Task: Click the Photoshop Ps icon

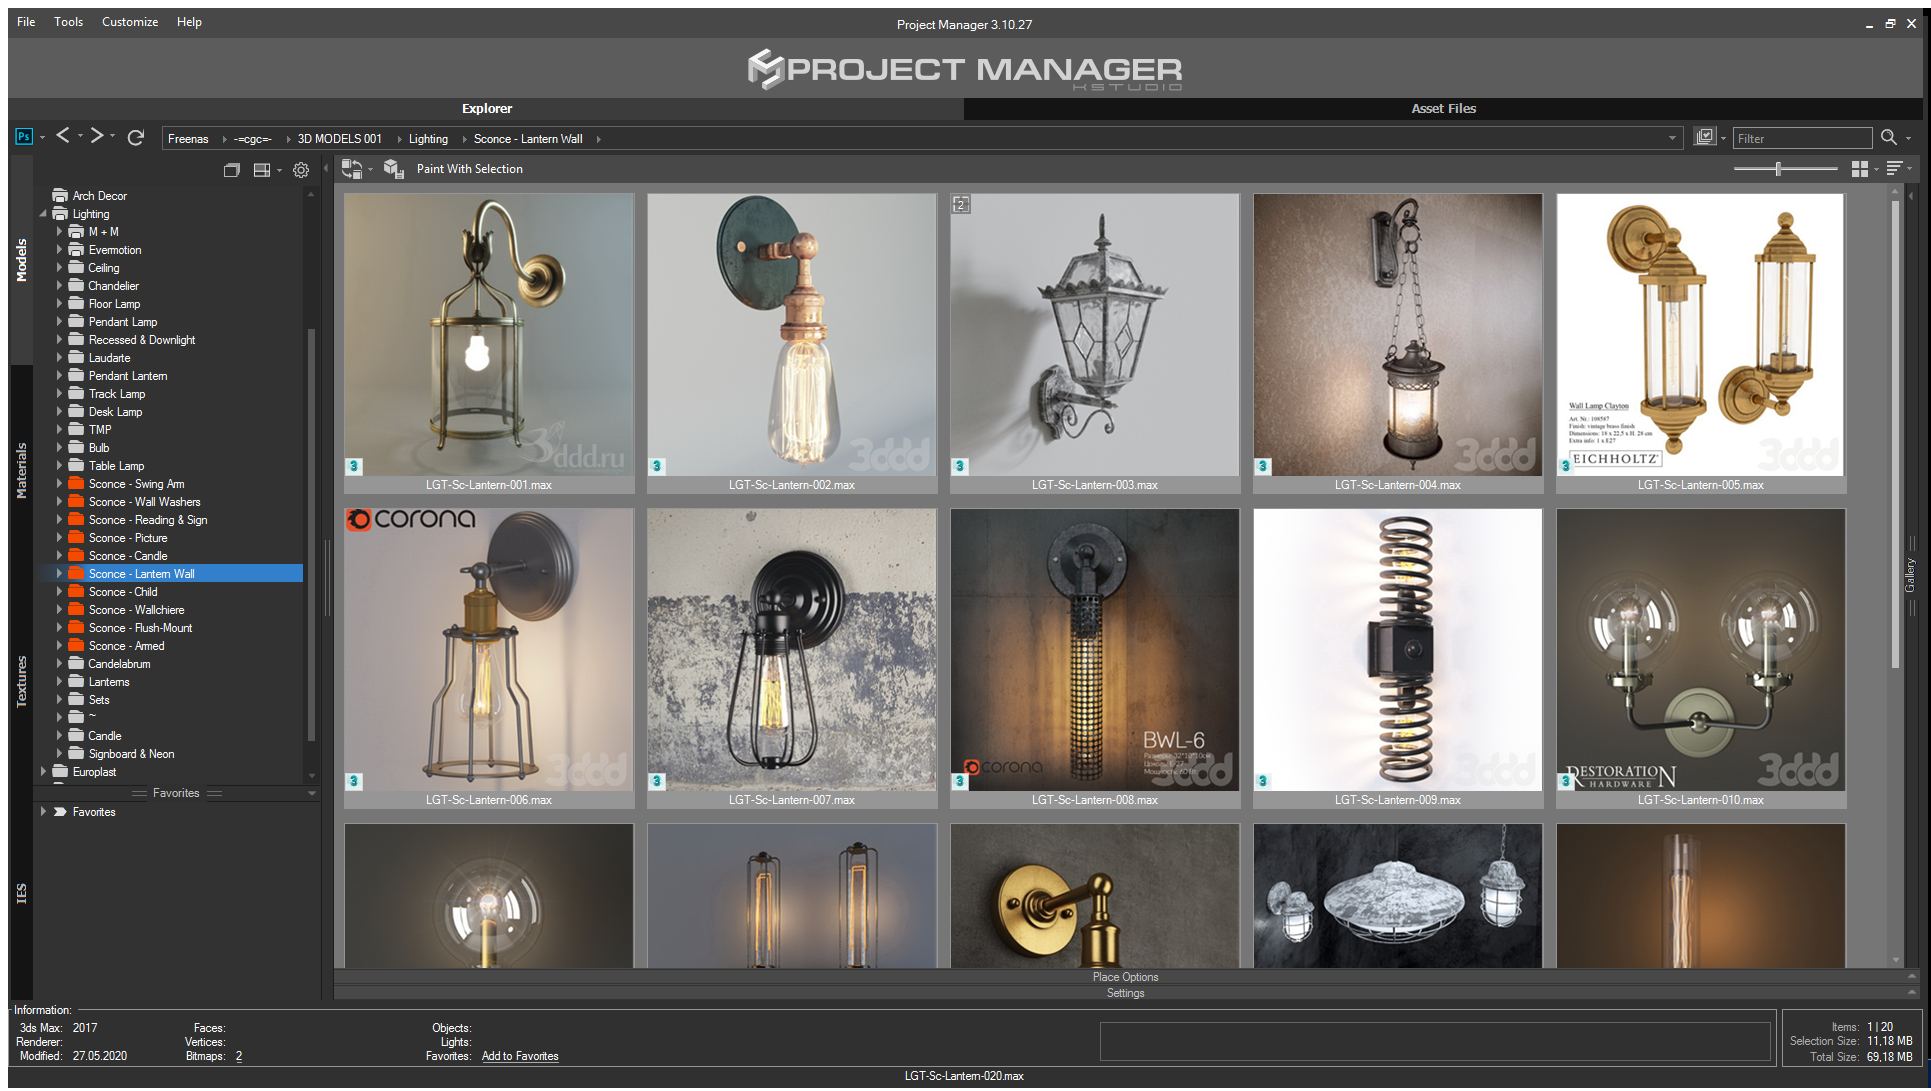Action: [x=24, y=137]
